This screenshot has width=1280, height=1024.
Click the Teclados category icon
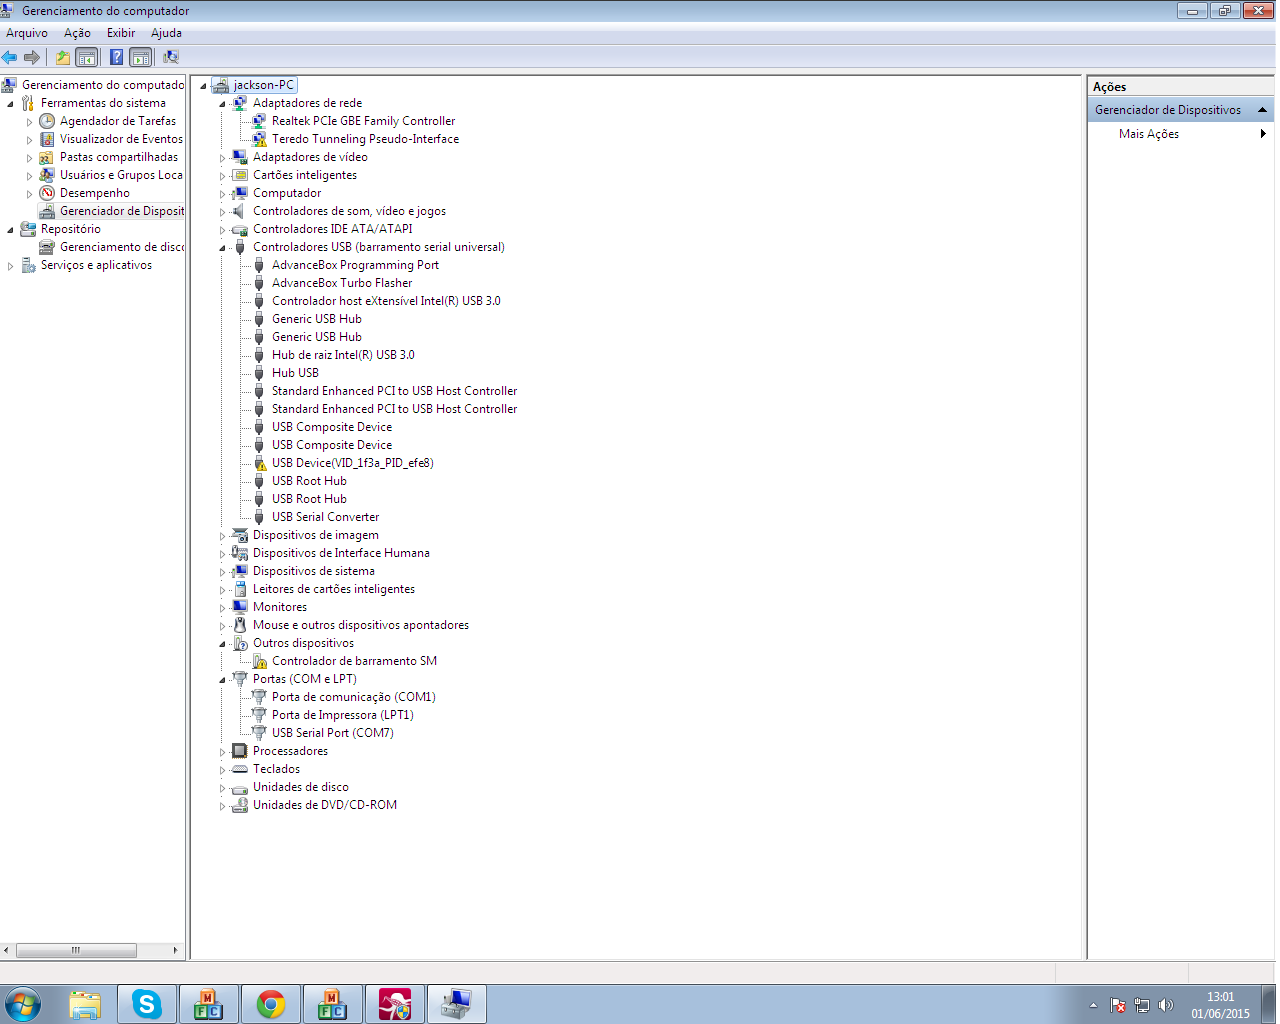tap(240, 769)
